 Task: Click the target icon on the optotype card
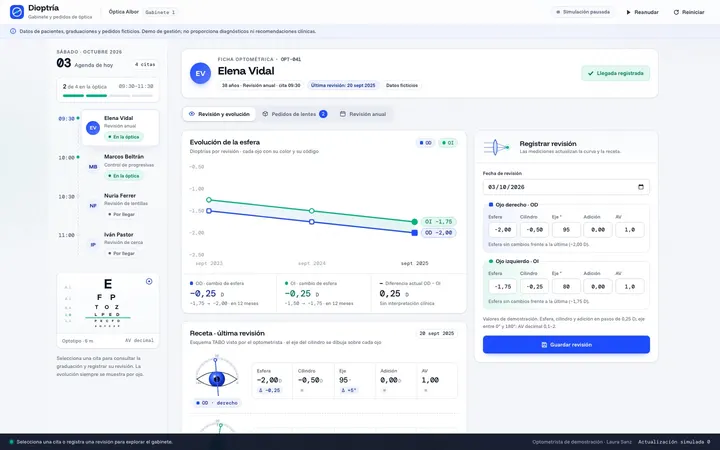point(149,281)
